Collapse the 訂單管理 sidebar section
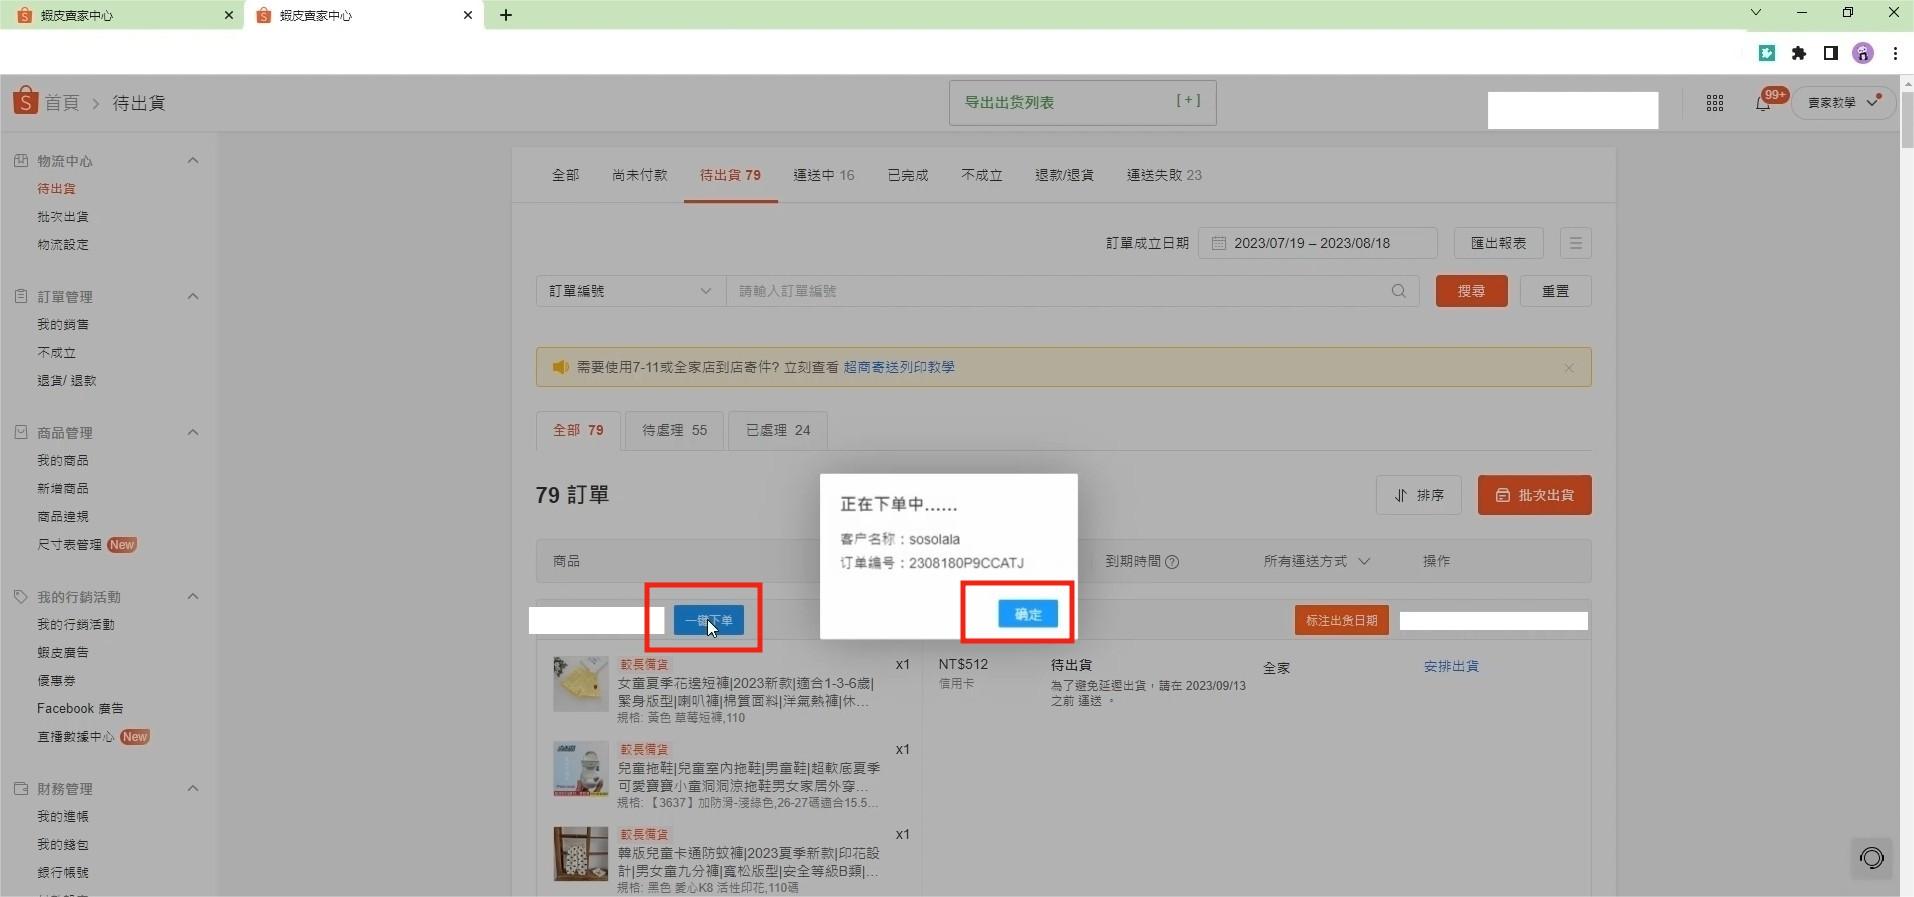The image size is (1914, 897). 193,296
